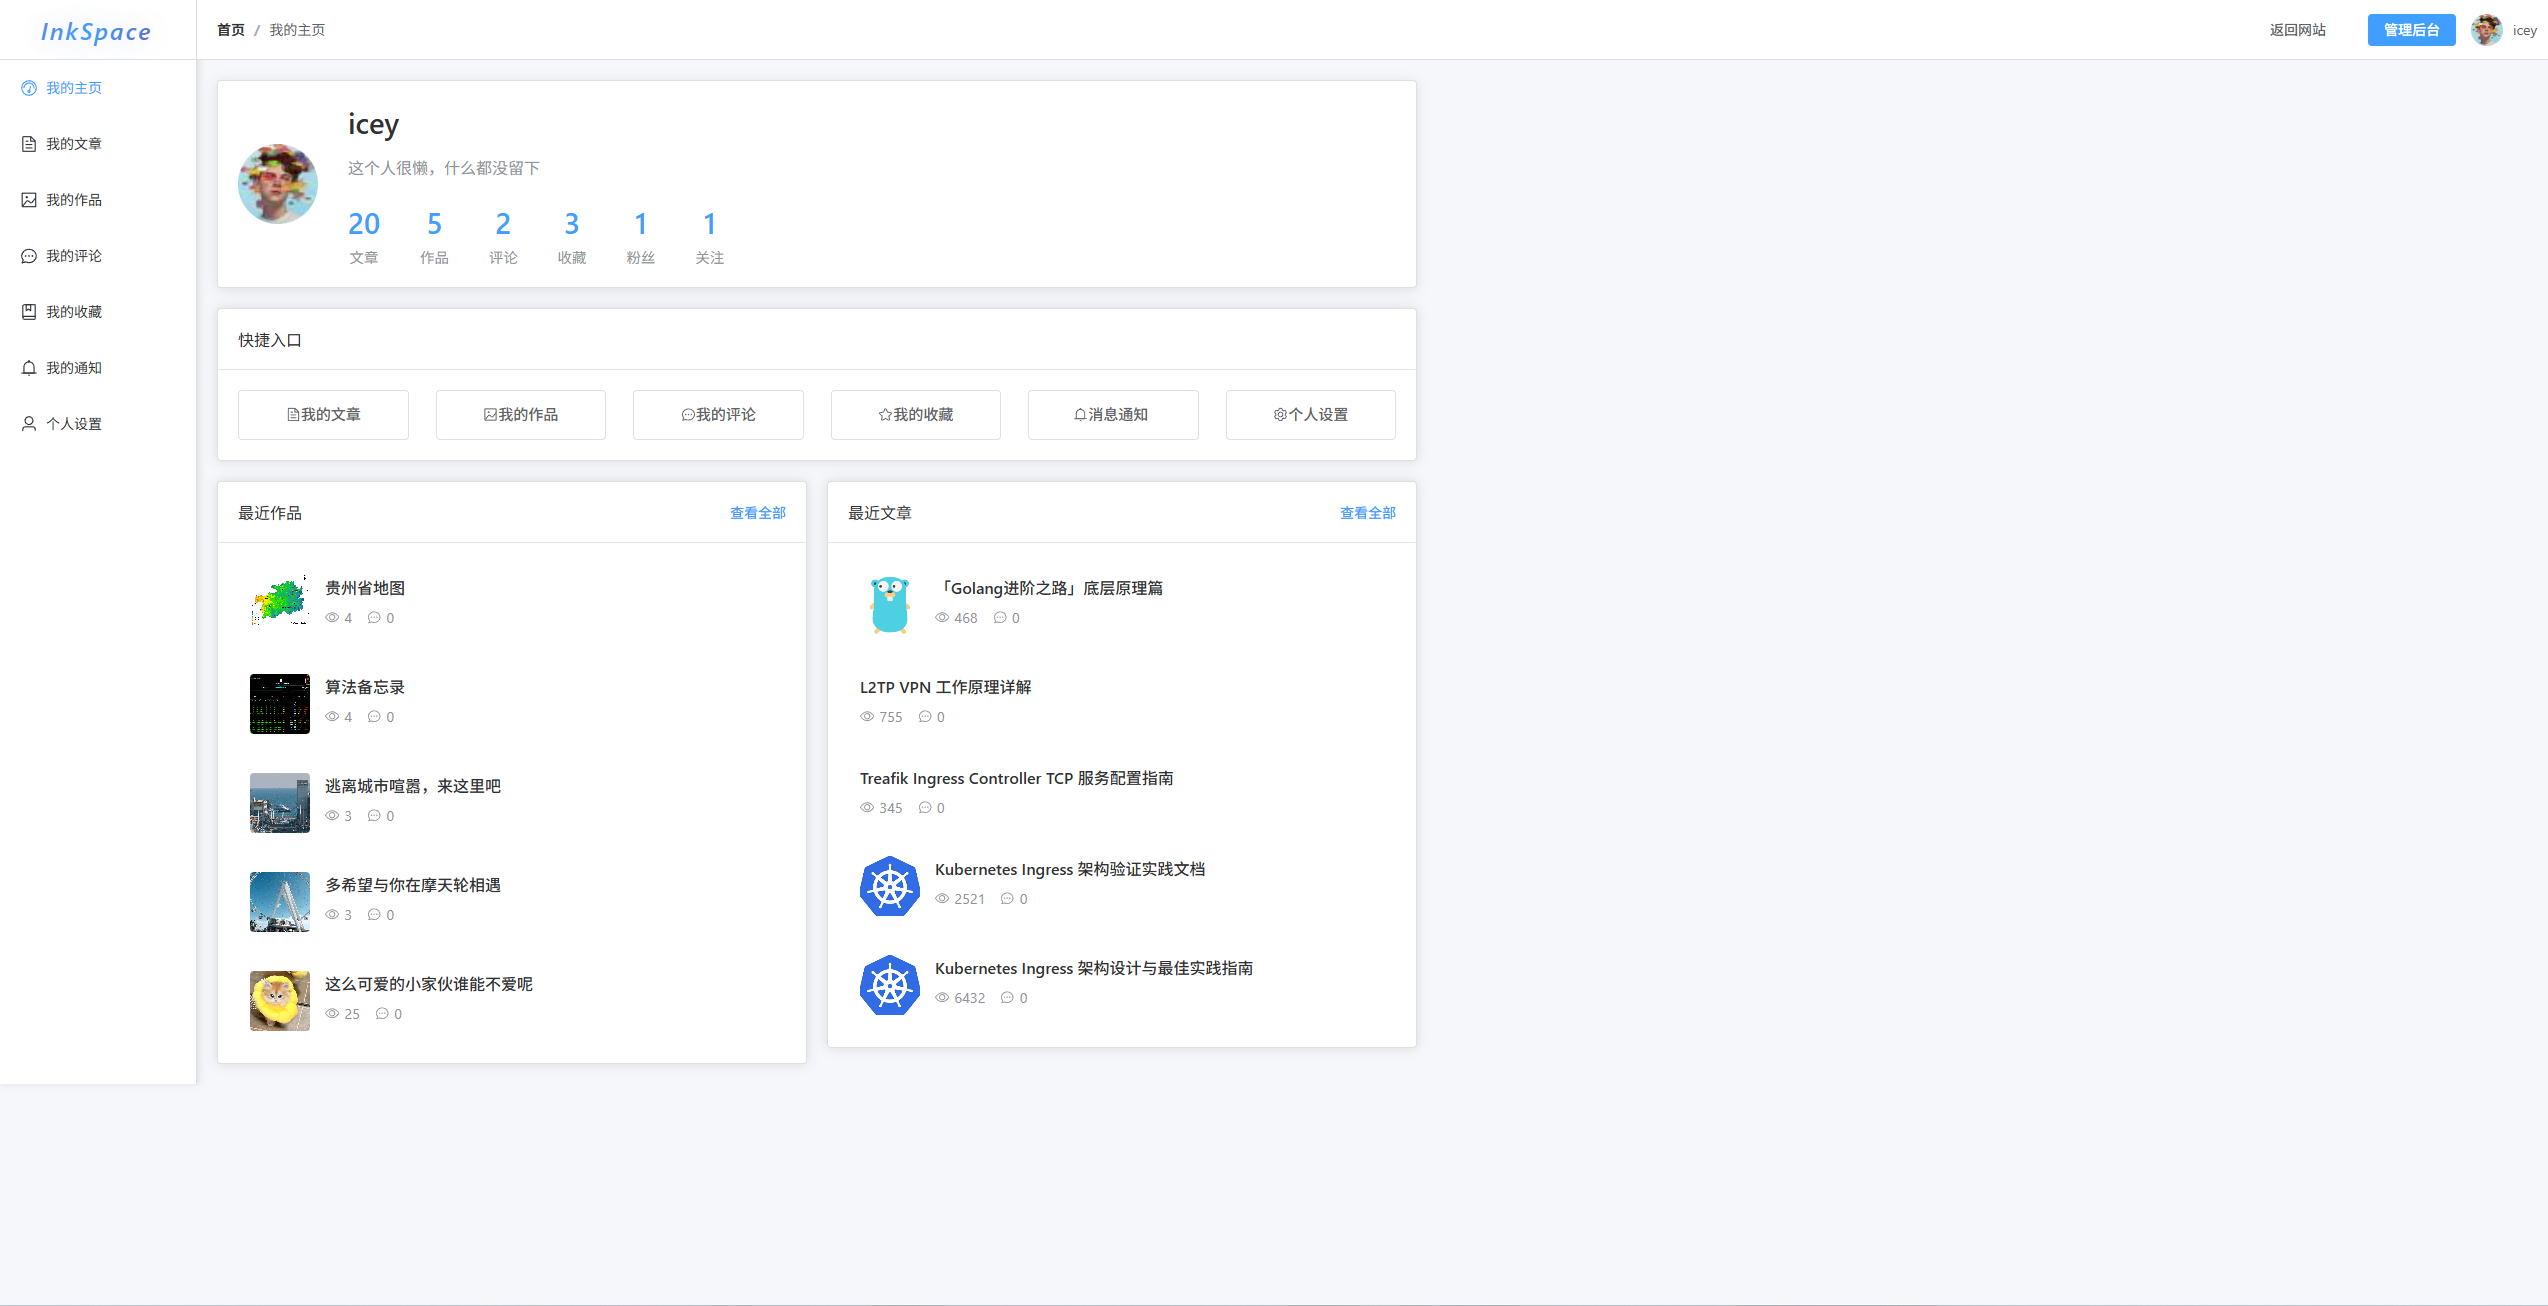Open 我的文章 in the sidebar
Viewport: 2548px width, 1306px height.
pos(73,144)
